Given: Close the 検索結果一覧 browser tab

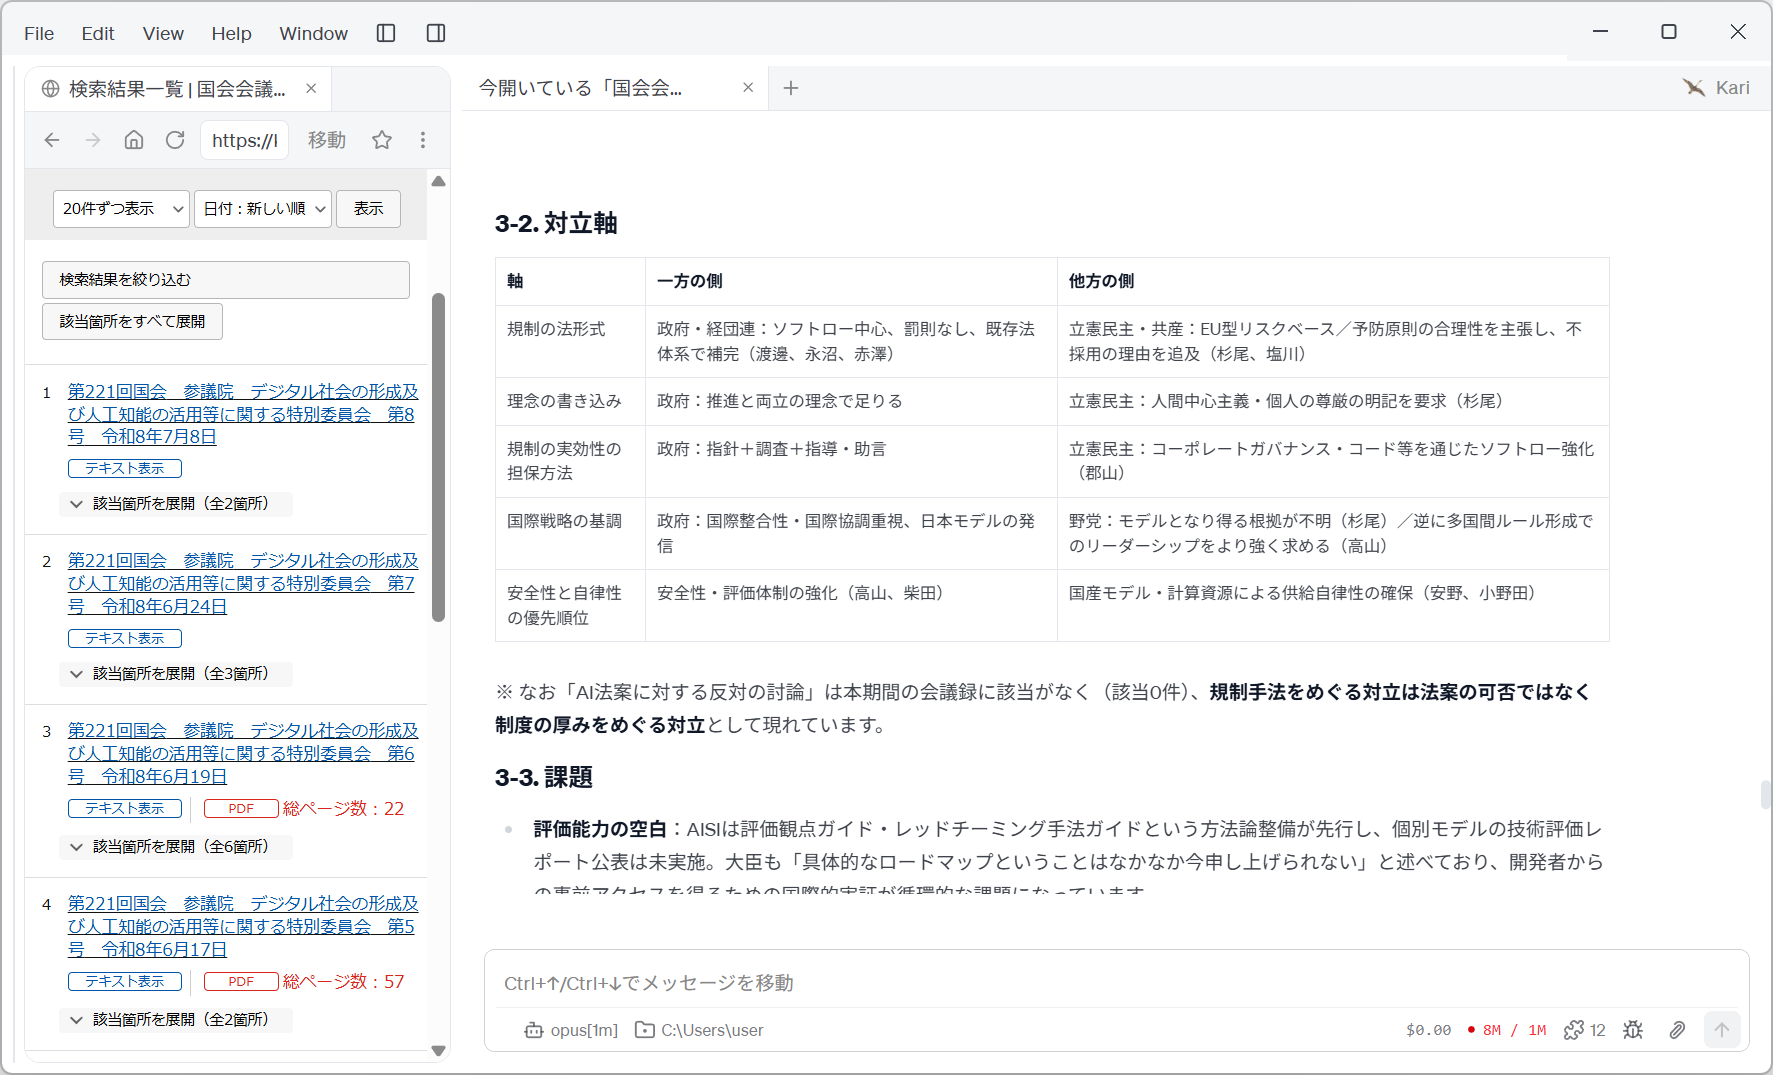Looking at the screenshot, I should tap(311, 88).
